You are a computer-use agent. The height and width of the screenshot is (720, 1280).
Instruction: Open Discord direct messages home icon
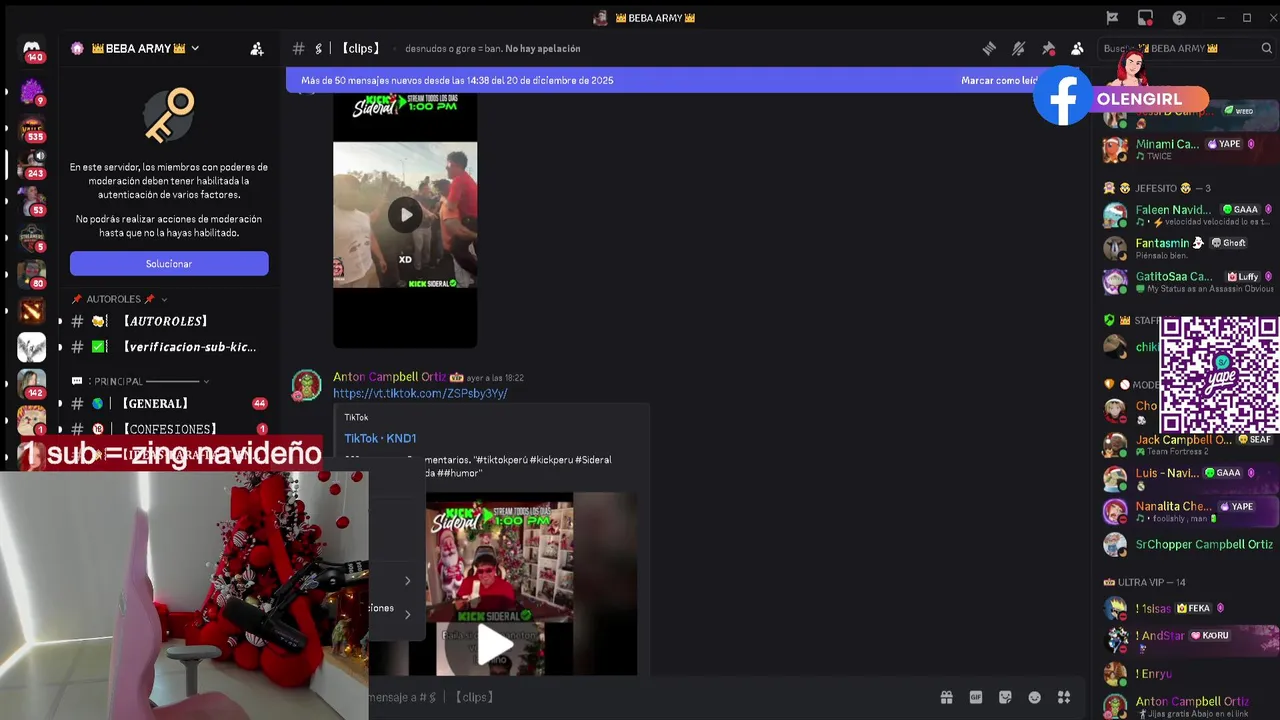tap(32, 49)
